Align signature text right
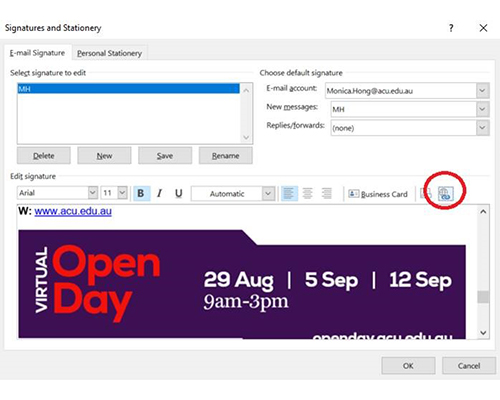Viewport: 500px width, 400px height. tap(326, 193)
